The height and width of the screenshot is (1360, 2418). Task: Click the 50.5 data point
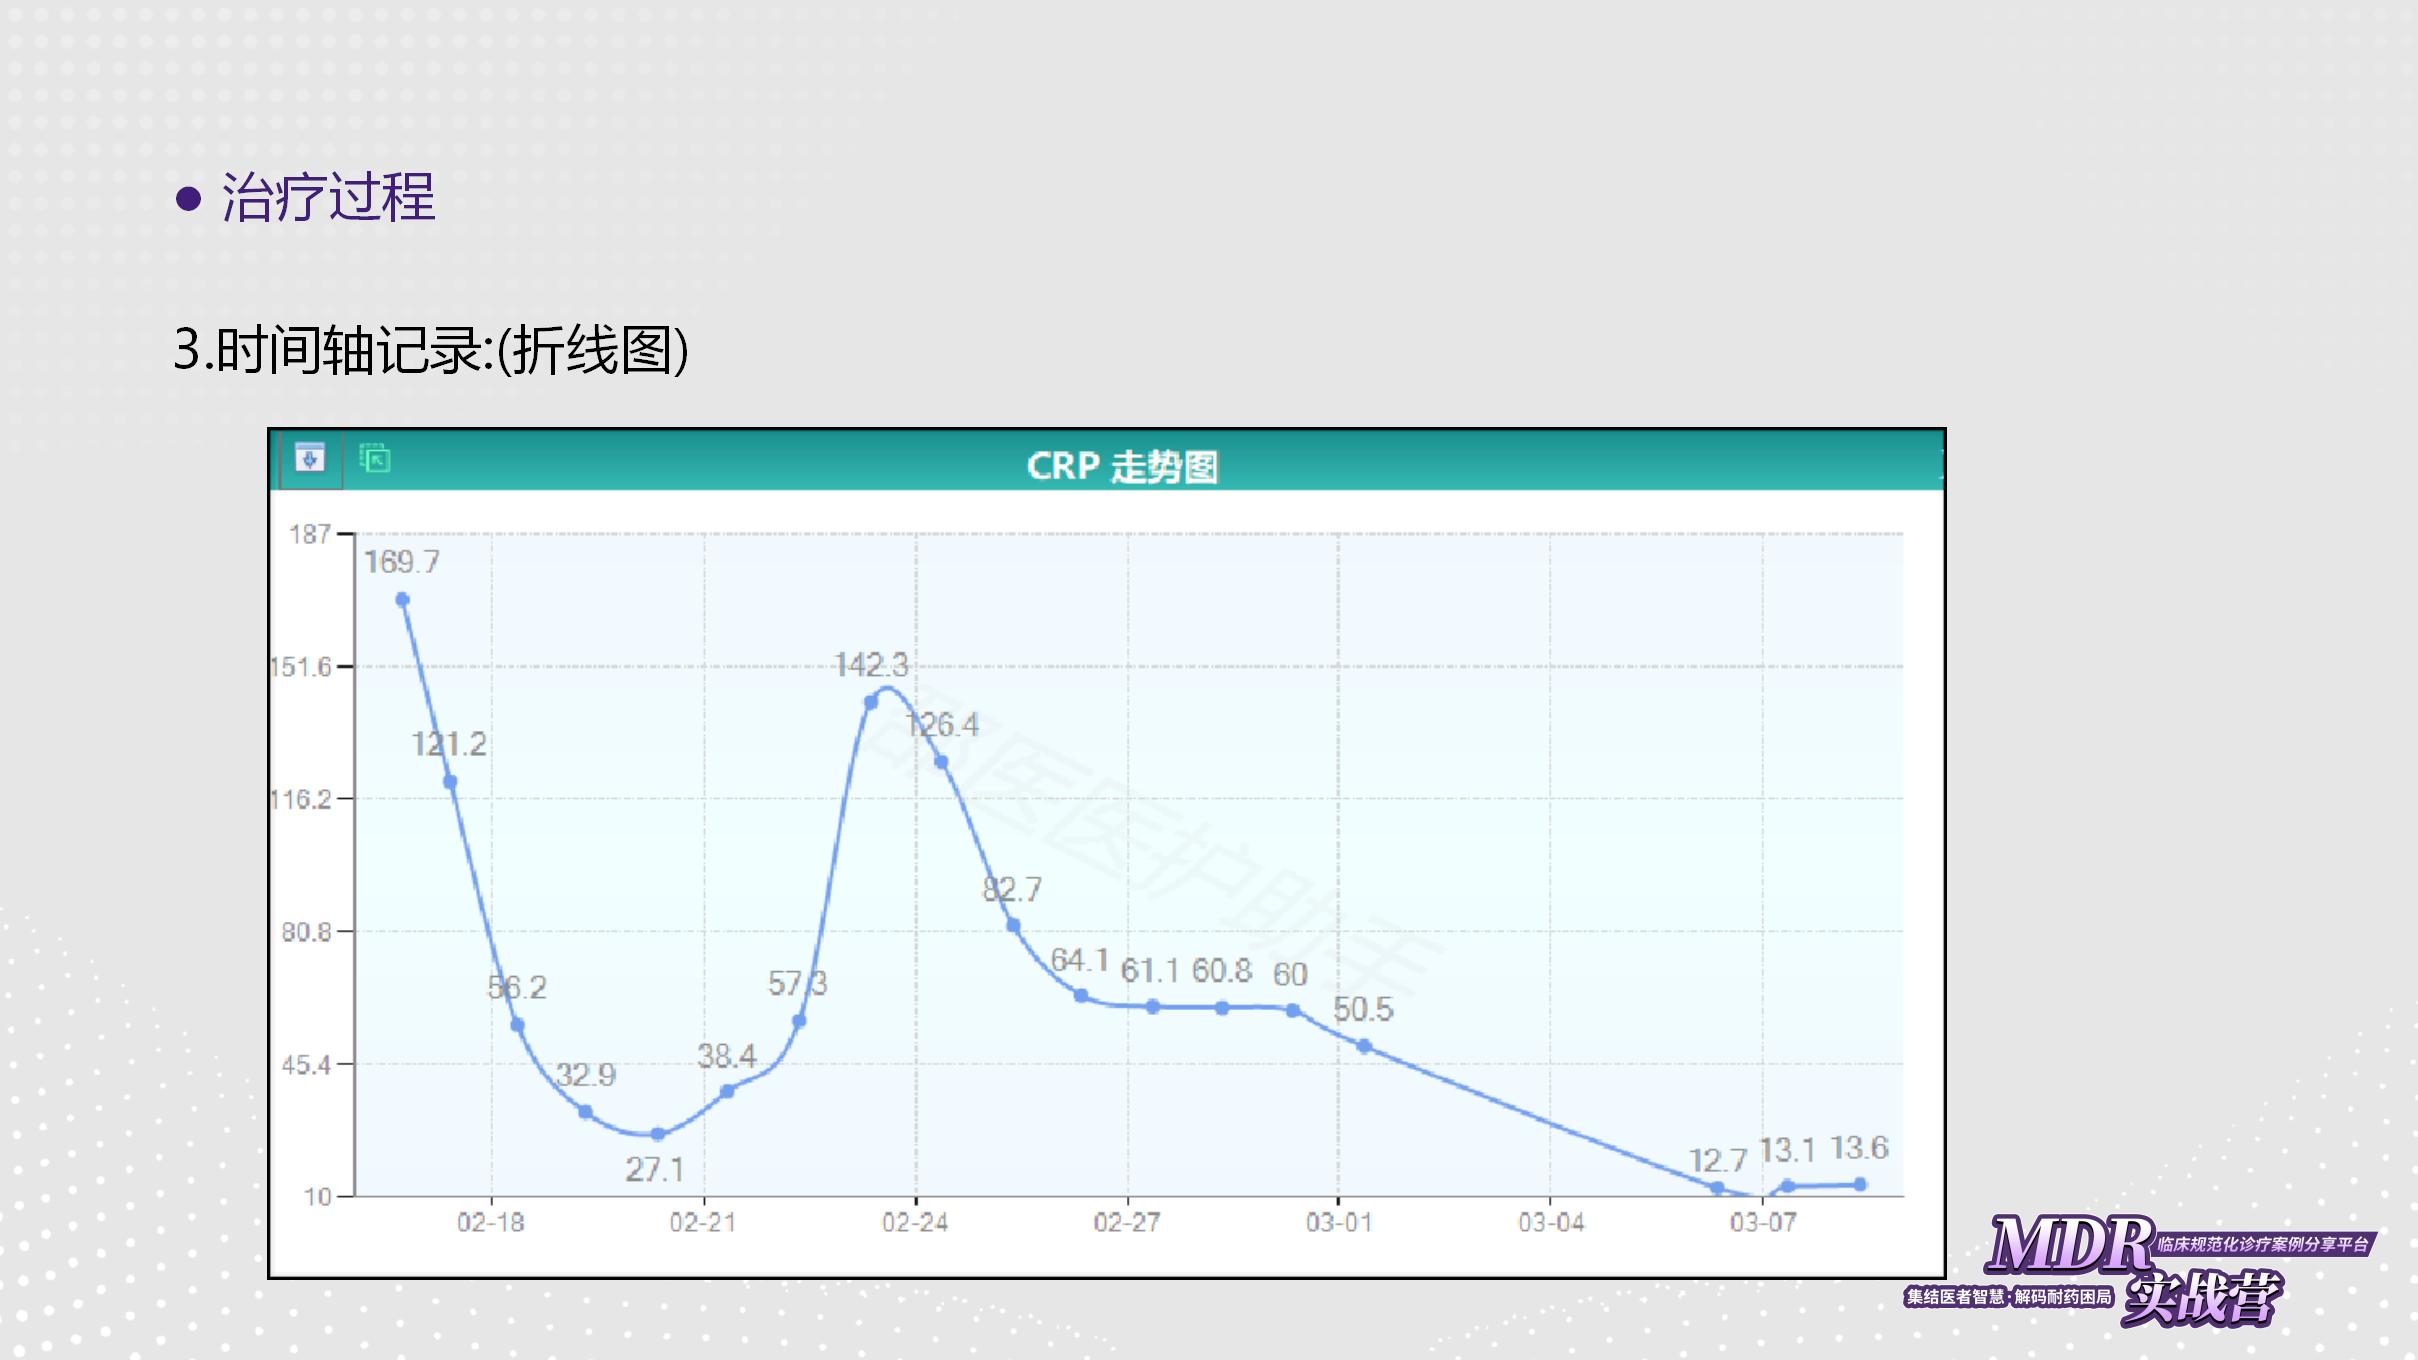pos(1364,1046)
